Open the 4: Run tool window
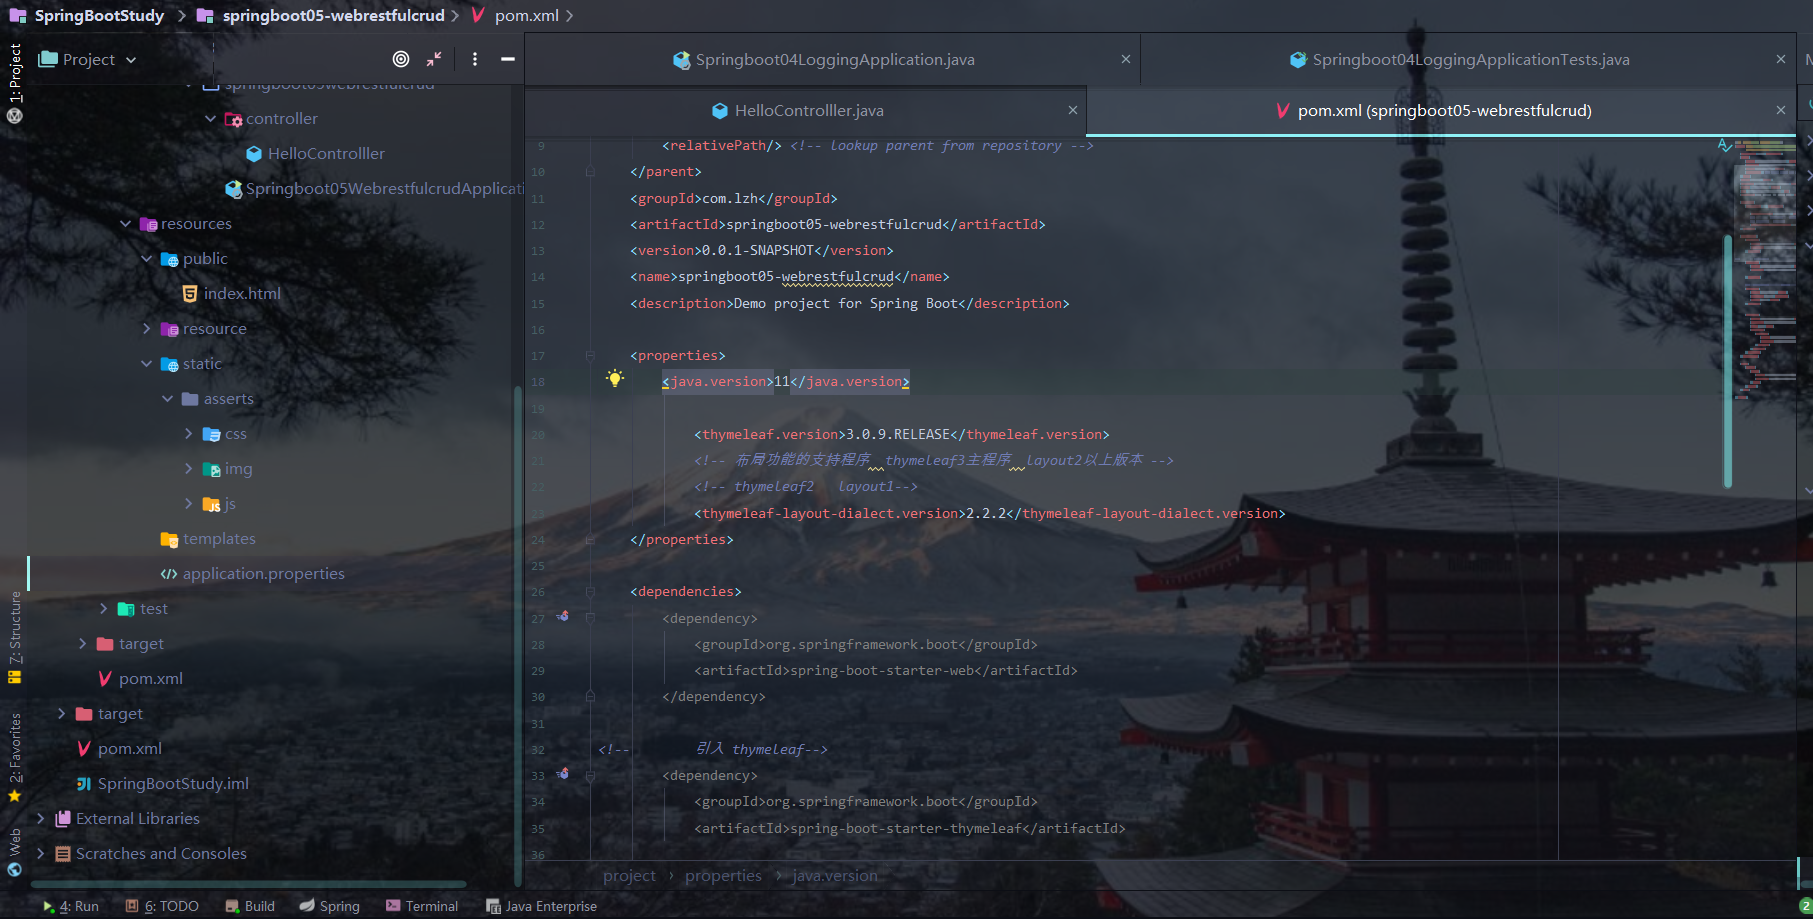Screen dimensions: 1813x919 [x=71, y=906]
